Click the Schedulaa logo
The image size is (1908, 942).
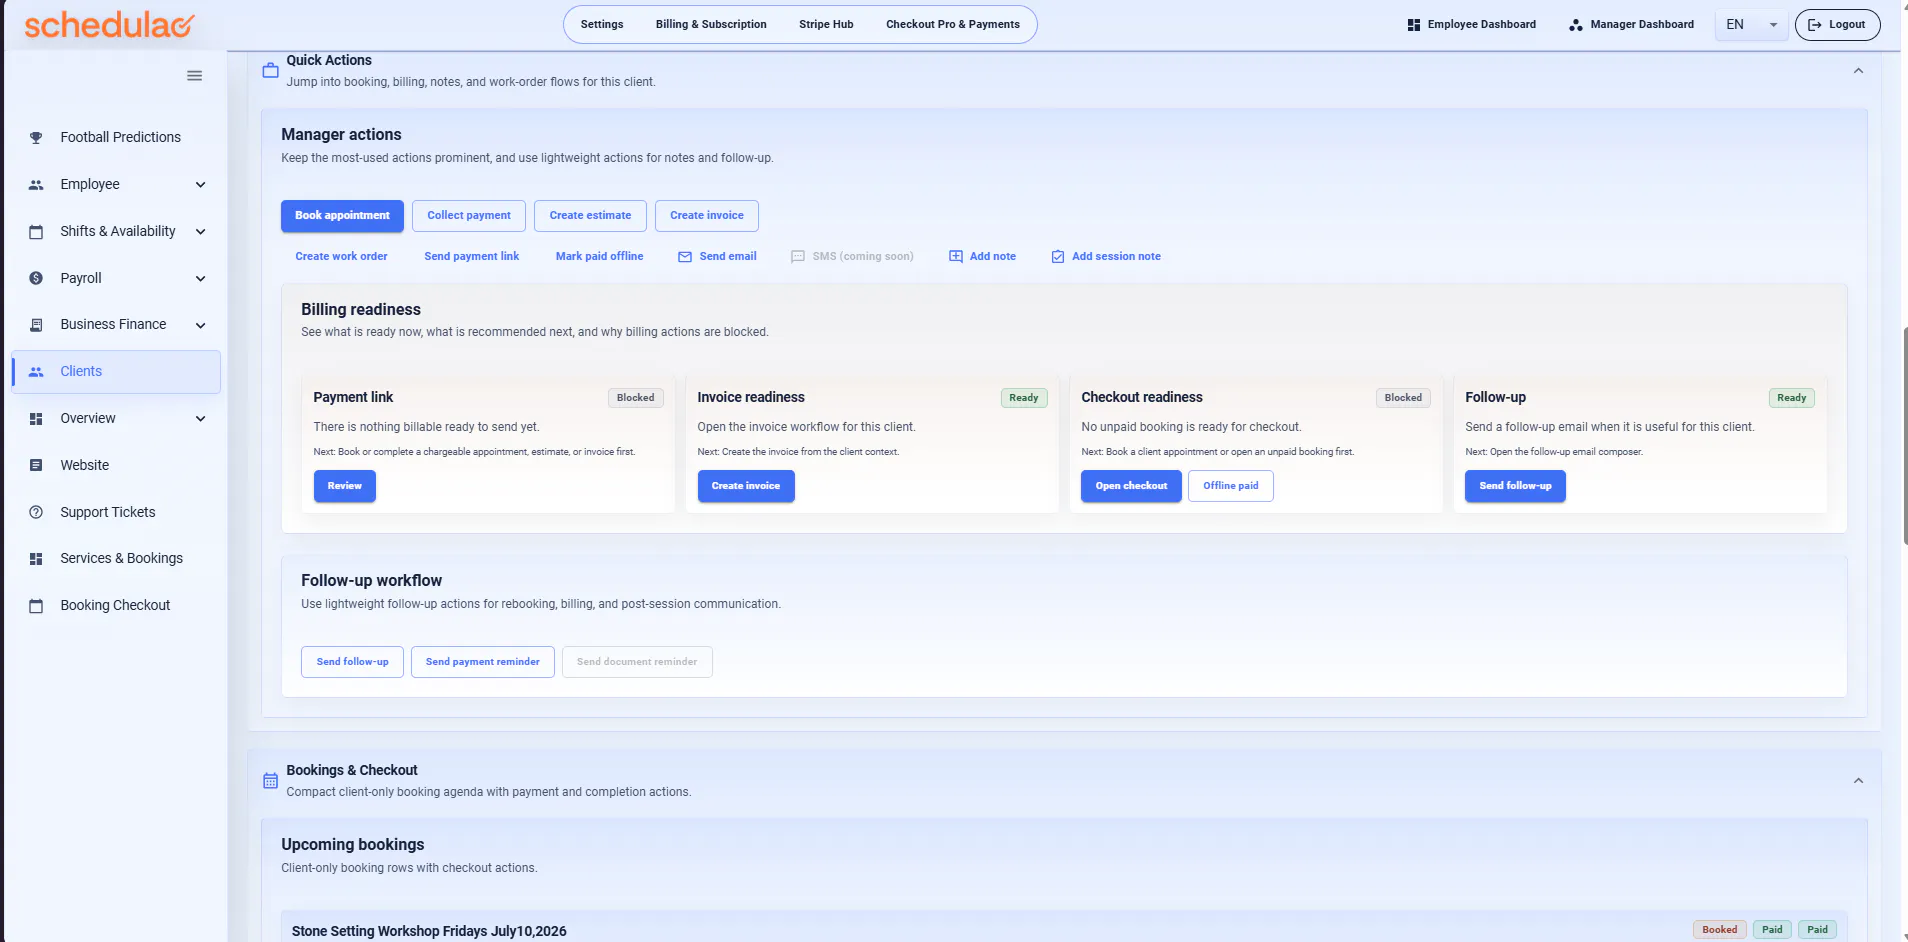[109, 25]
